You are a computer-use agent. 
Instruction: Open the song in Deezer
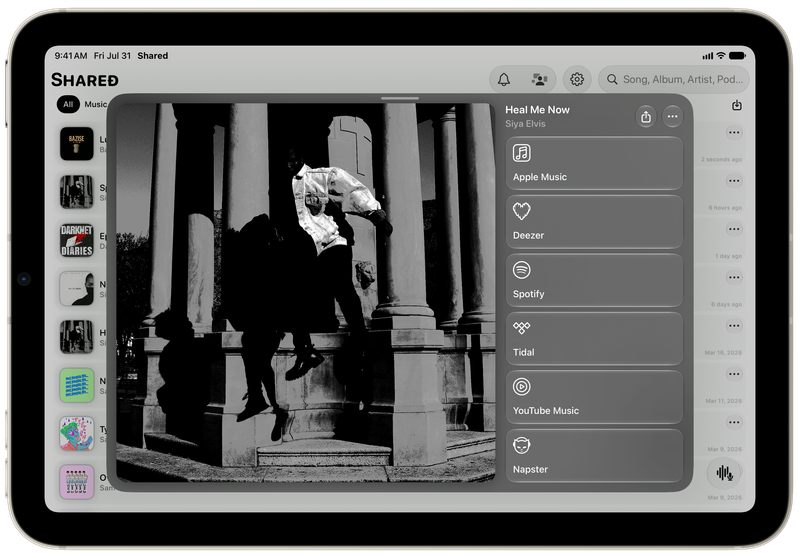click(594, 222)
